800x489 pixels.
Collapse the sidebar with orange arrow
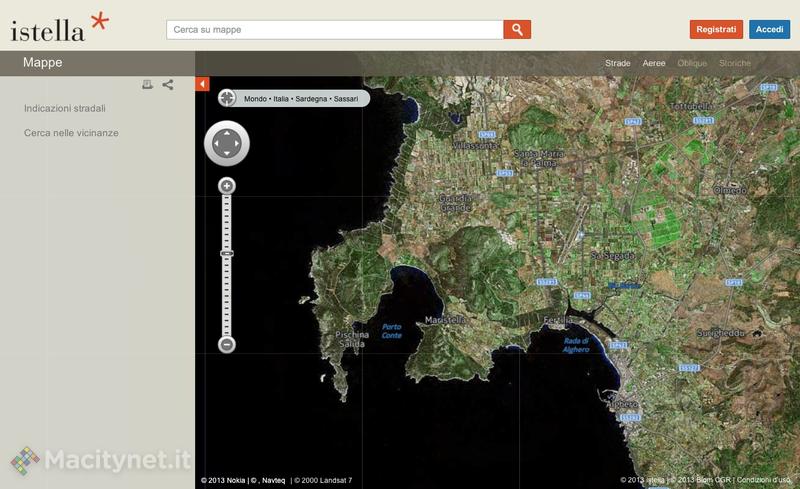click(202, 84)
